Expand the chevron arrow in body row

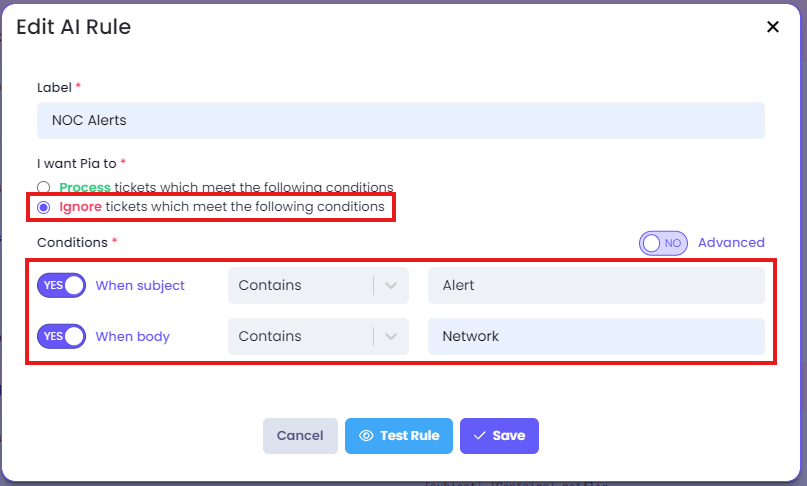click(391, 336)
